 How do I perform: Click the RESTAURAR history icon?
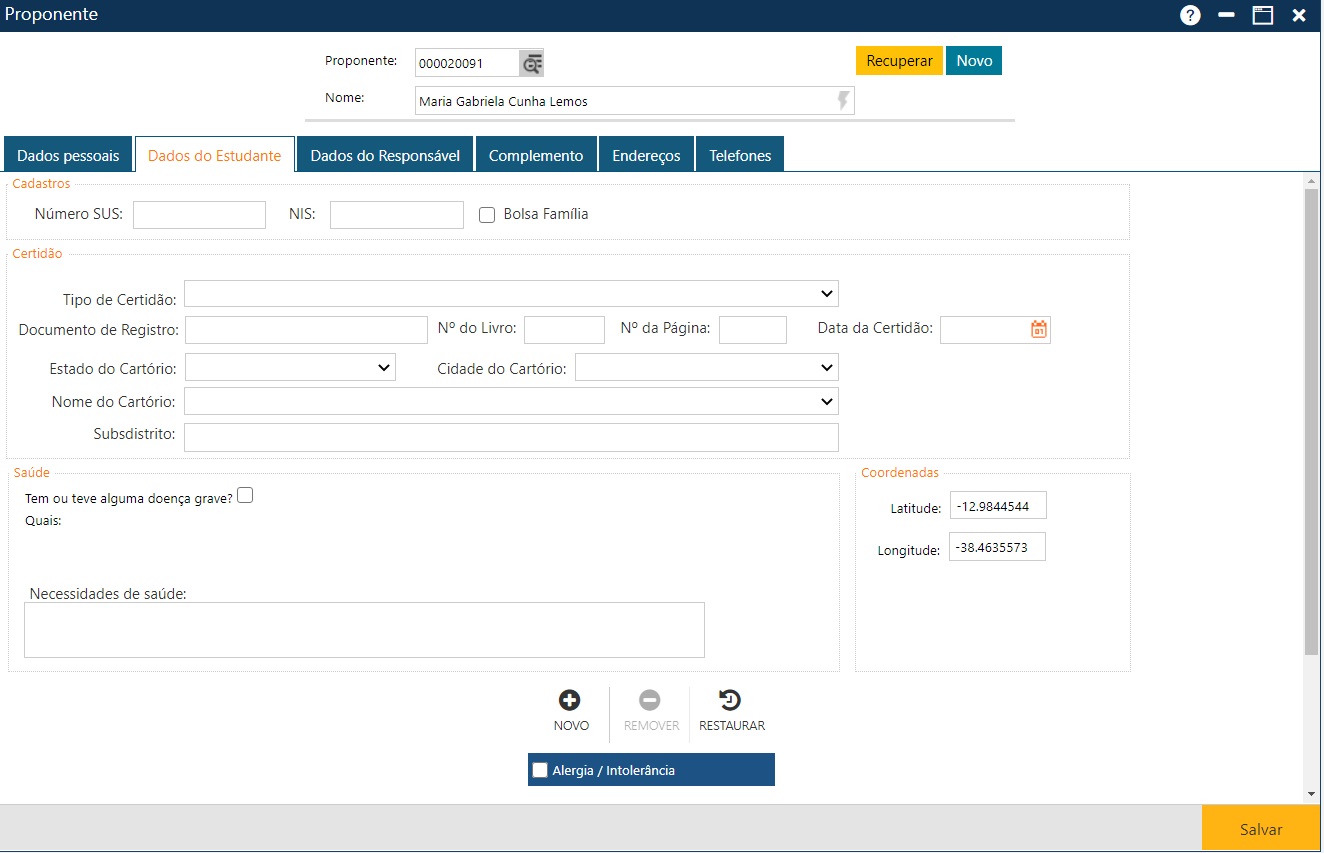(731, 701)
